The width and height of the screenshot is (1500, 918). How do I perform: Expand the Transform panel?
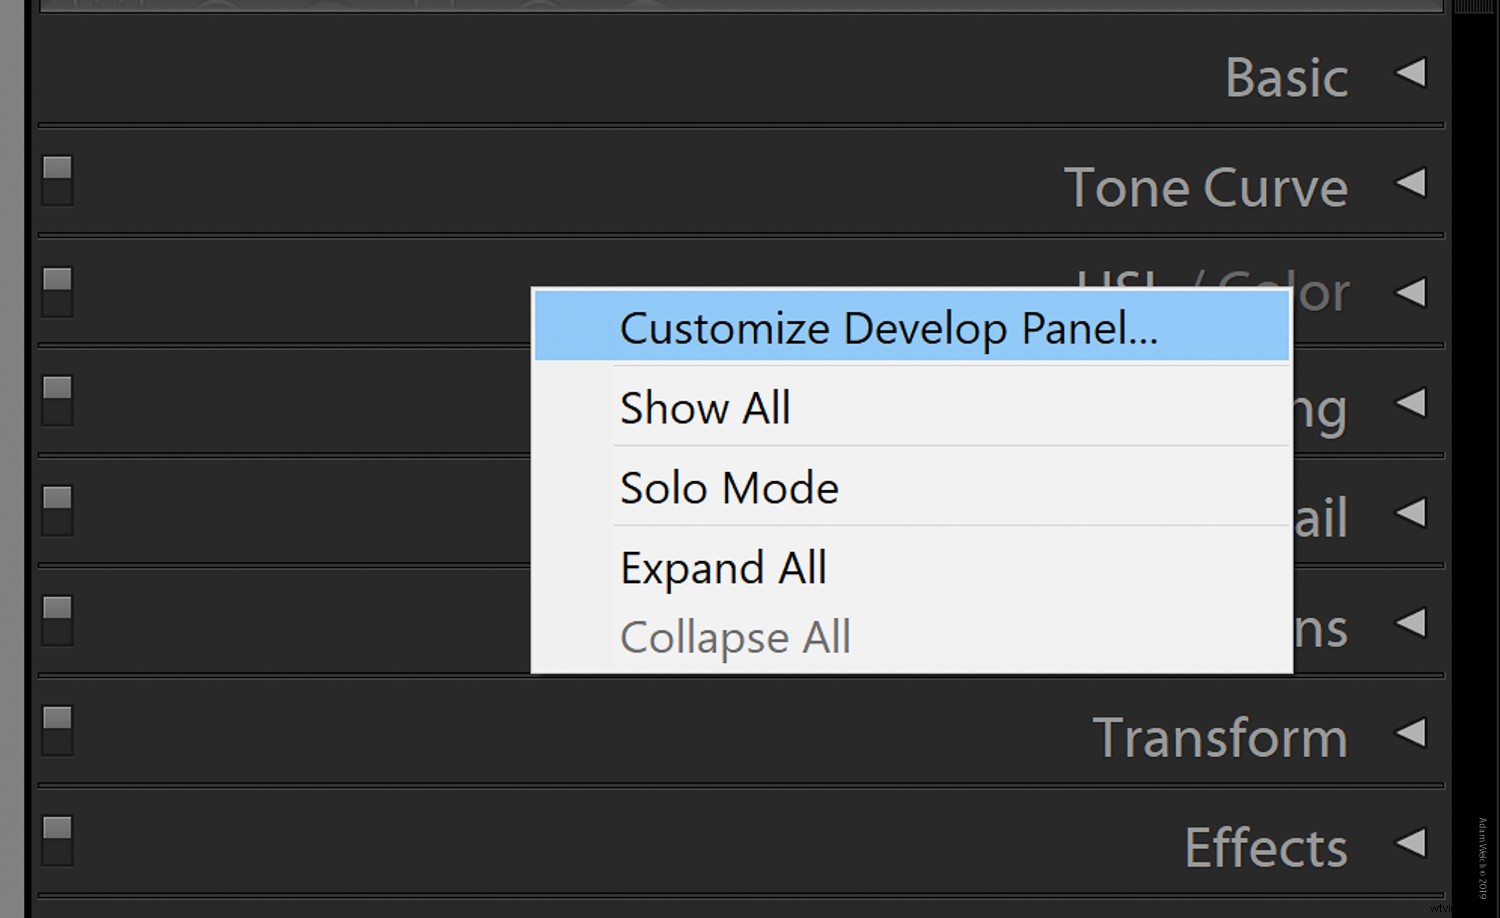1414,733
